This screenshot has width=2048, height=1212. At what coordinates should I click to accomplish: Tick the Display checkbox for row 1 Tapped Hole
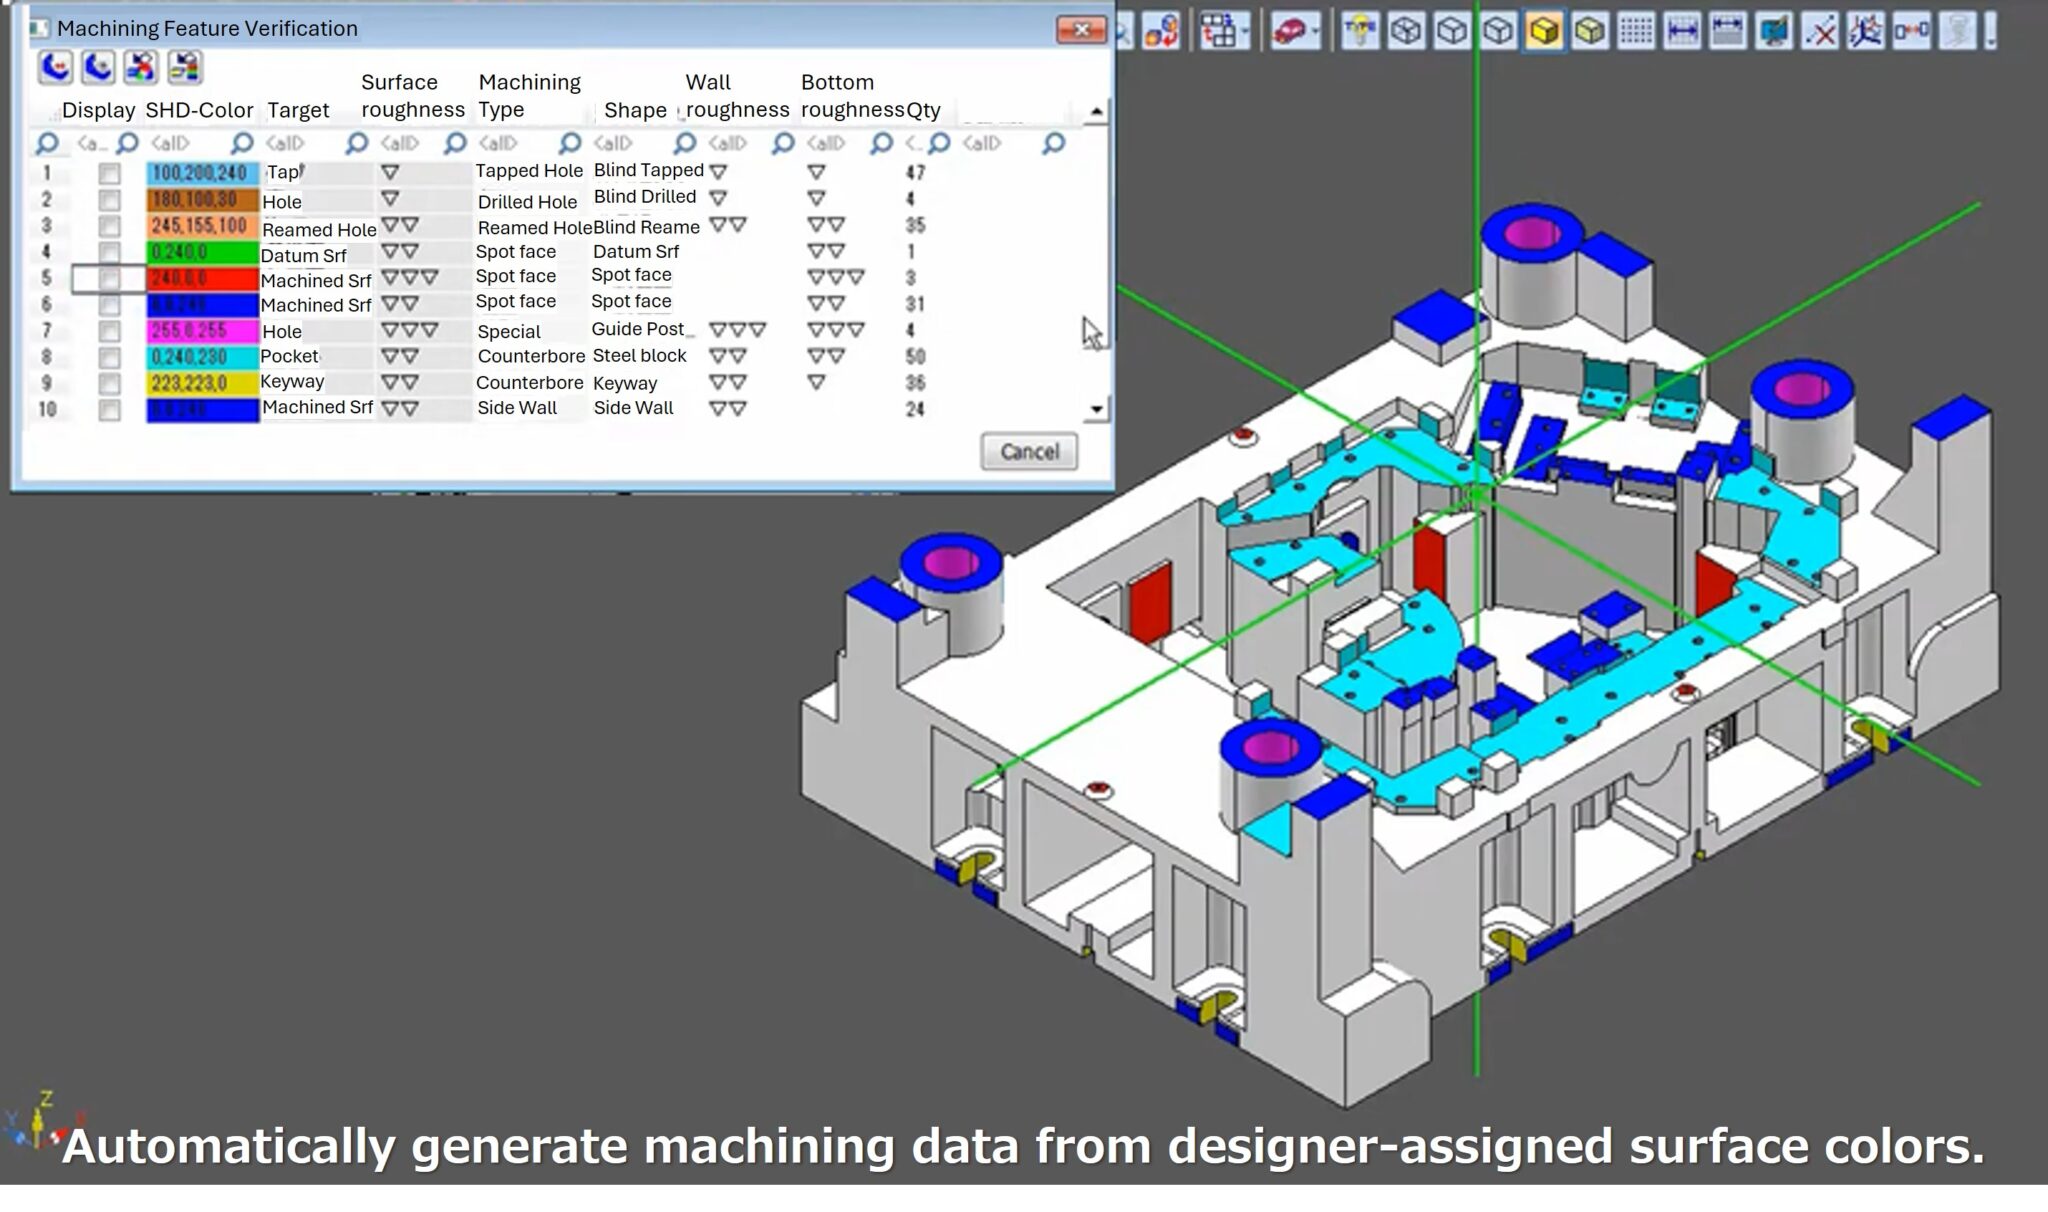tap(109, 174)
